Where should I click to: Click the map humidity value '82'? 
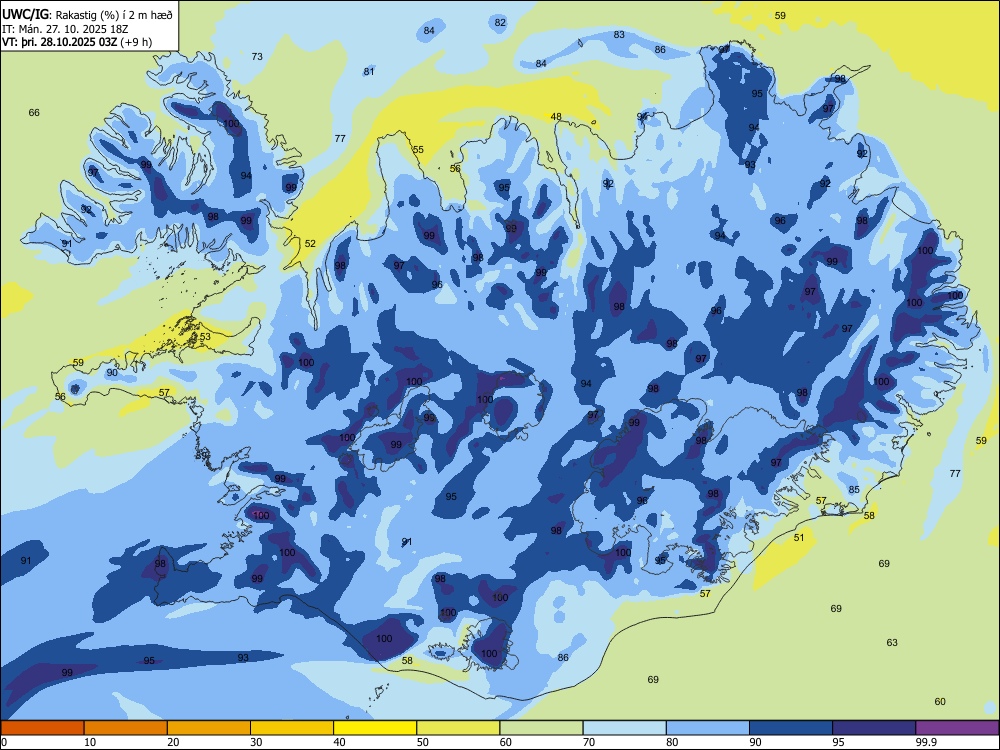click(x=500, y=23)
